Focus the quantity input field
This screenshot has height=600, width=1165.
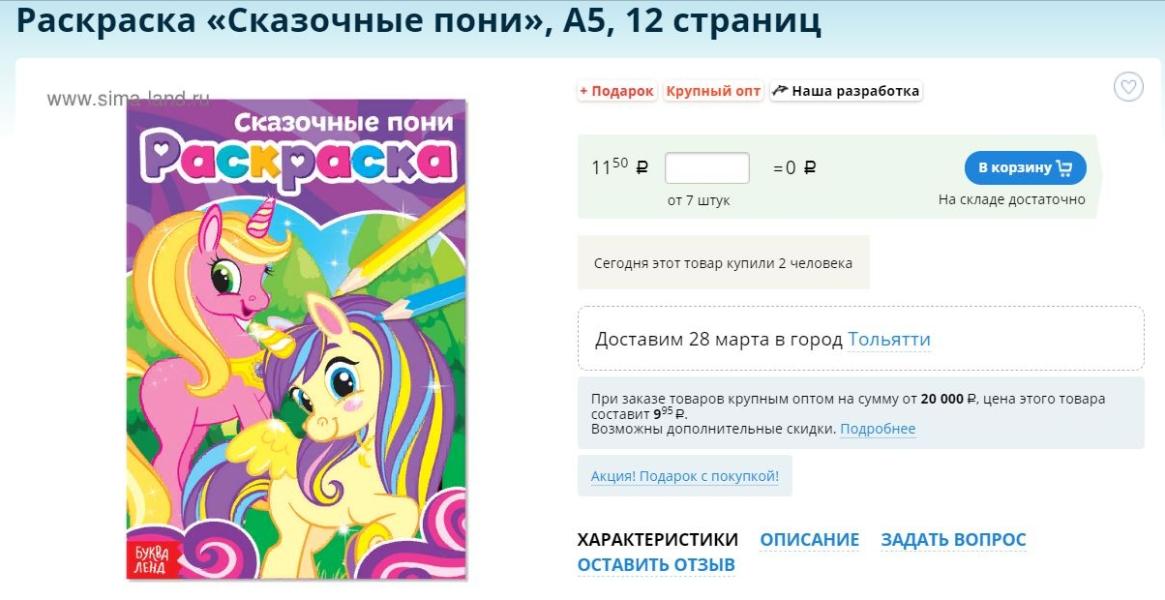click(x=707, y=168)
